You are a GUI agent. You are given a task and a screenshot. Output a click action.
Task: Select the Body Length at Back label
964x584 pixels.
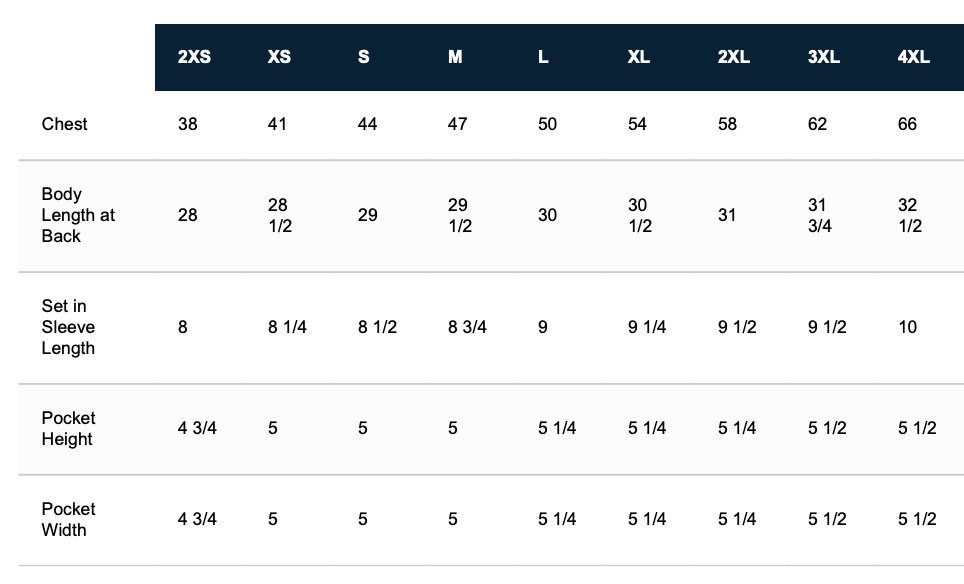click(x=78, y=215)
